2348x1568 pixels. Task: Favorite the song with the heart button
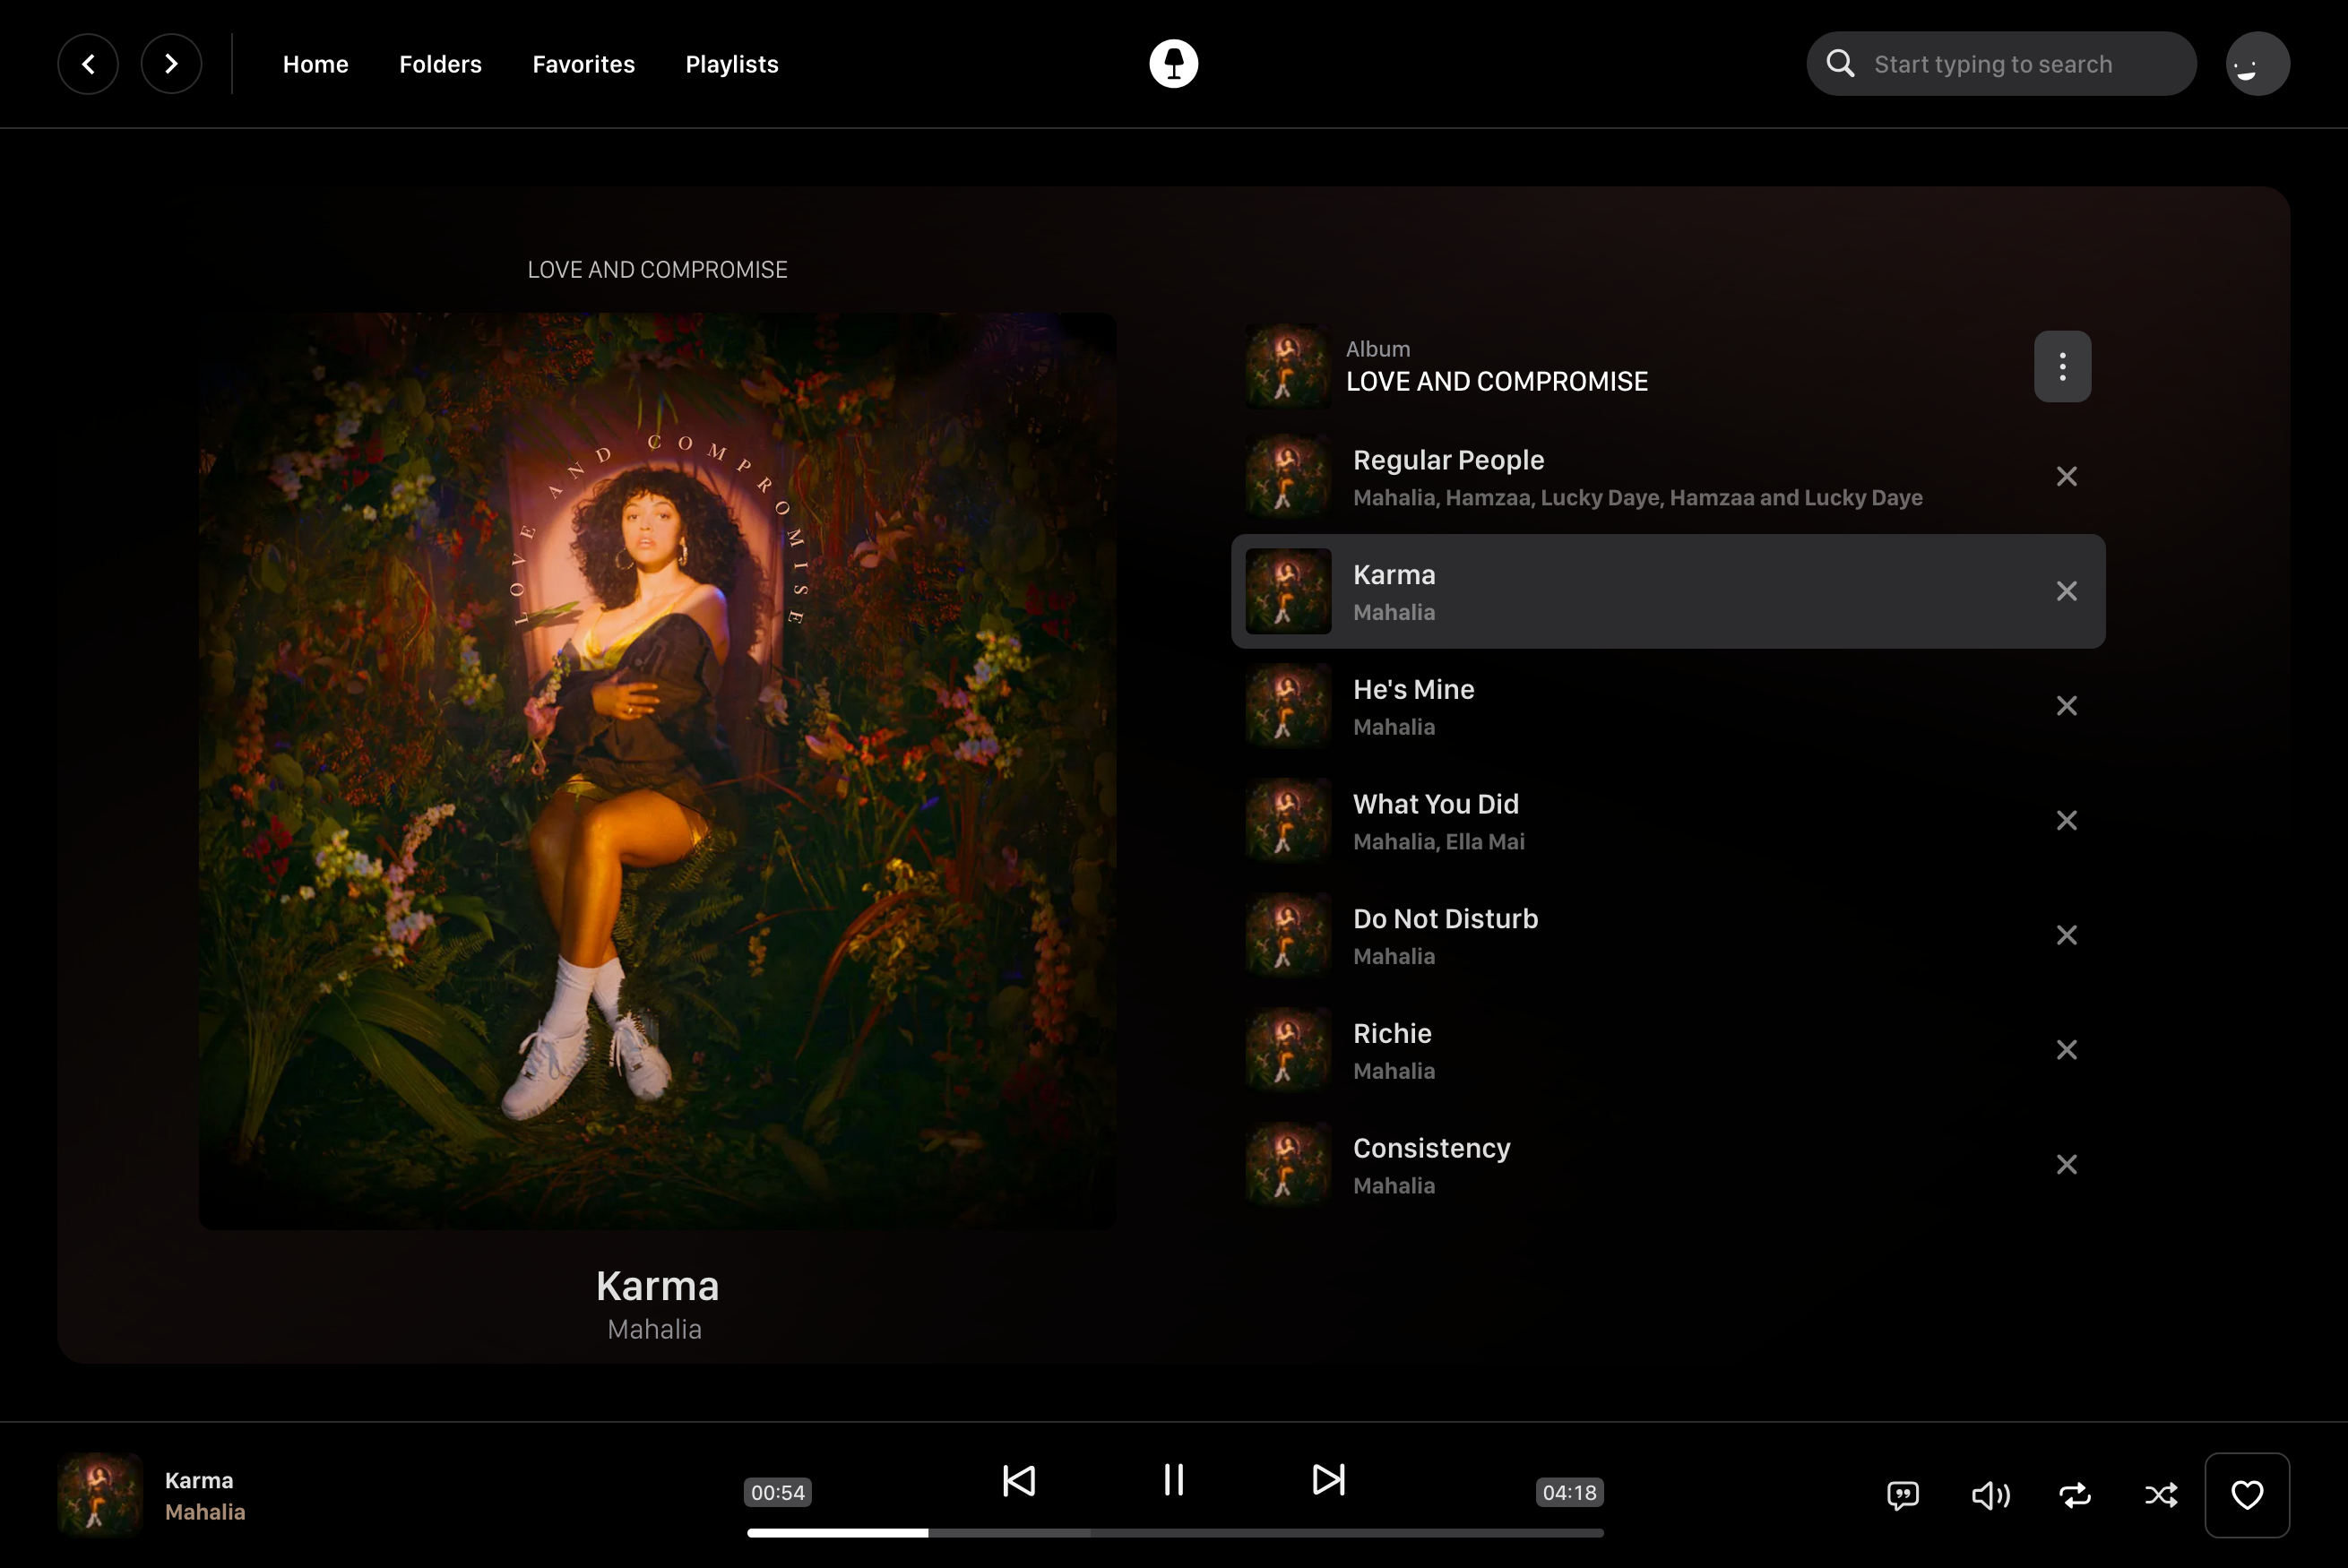pos(2247,1495)
